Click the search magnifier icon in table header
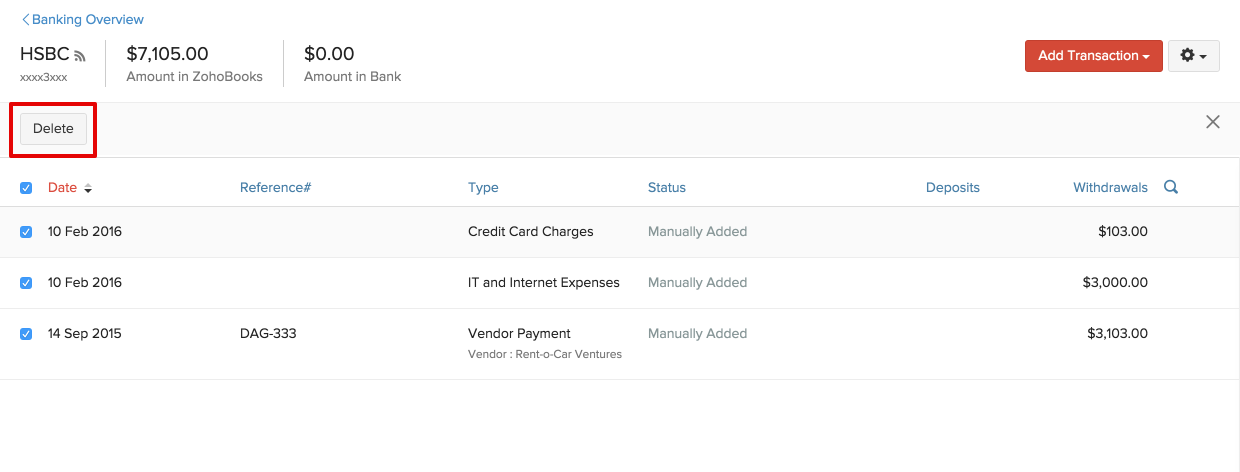The image size is (1240, 472). (x=1171, y=187)
